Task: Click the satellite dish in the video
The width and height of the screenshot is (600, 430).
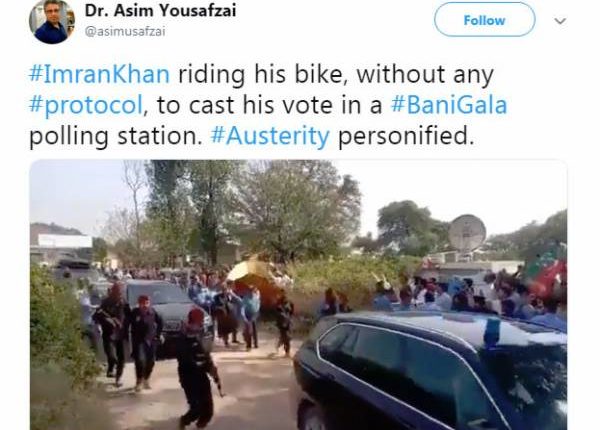Action: point(467,233)
